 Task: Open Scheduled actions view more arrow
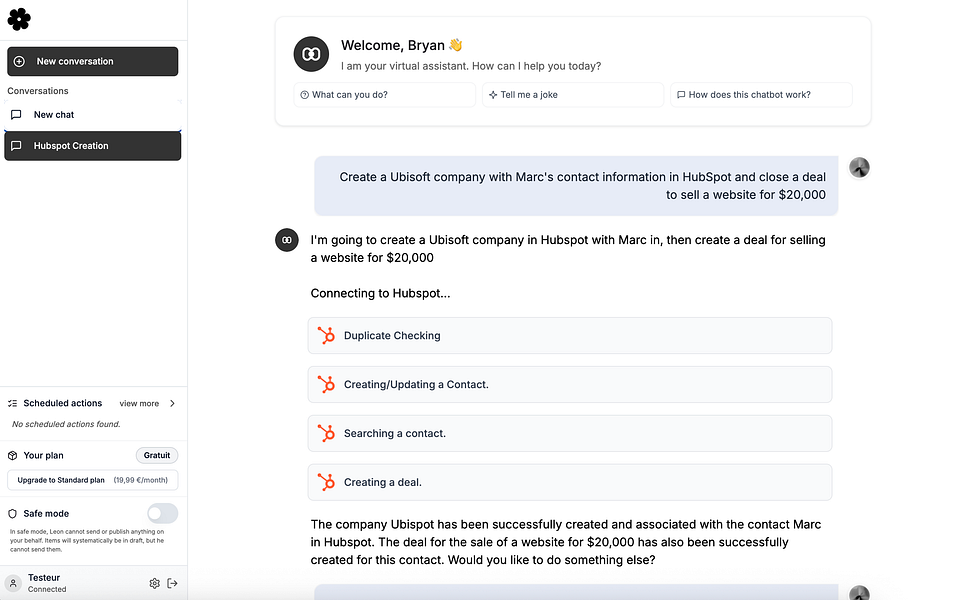172,404
